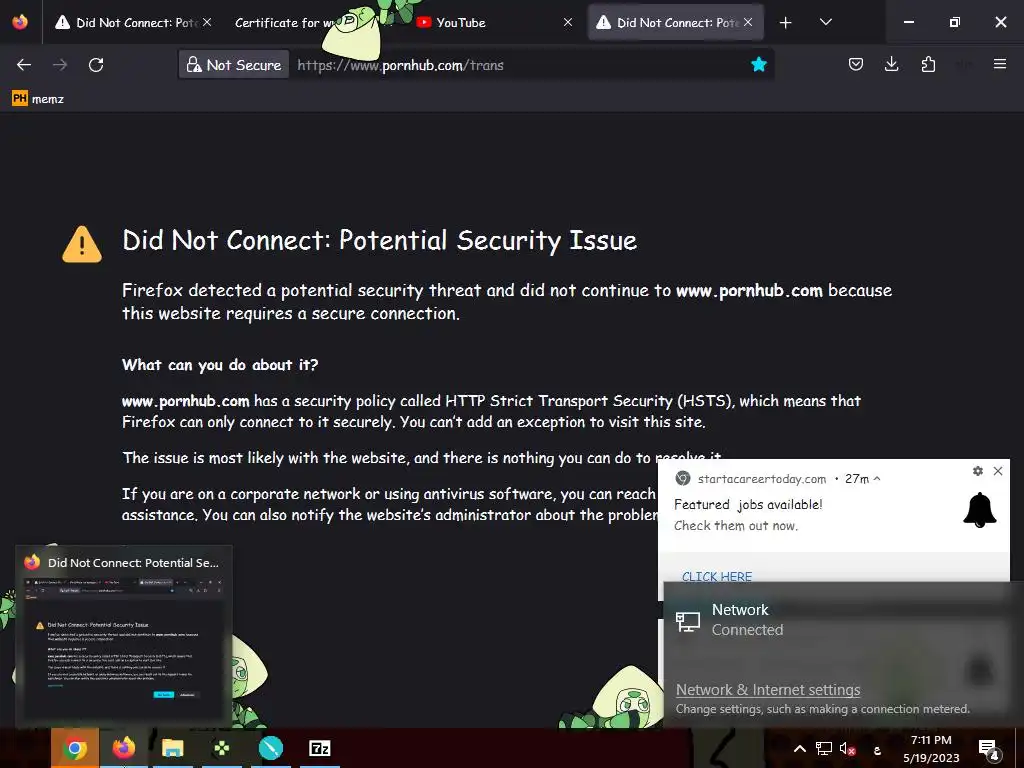
Task: Open the Firefox hamburger menu
Action: point(999,64)
